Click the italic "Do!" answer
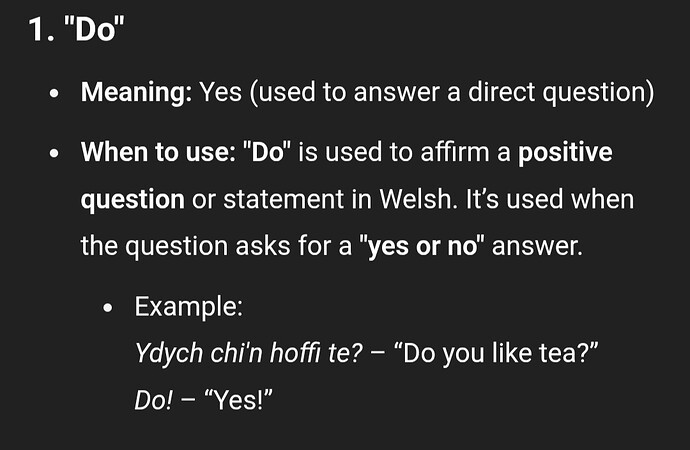The image size is (690, 450). pyautogui.click(x=154, y=400)
